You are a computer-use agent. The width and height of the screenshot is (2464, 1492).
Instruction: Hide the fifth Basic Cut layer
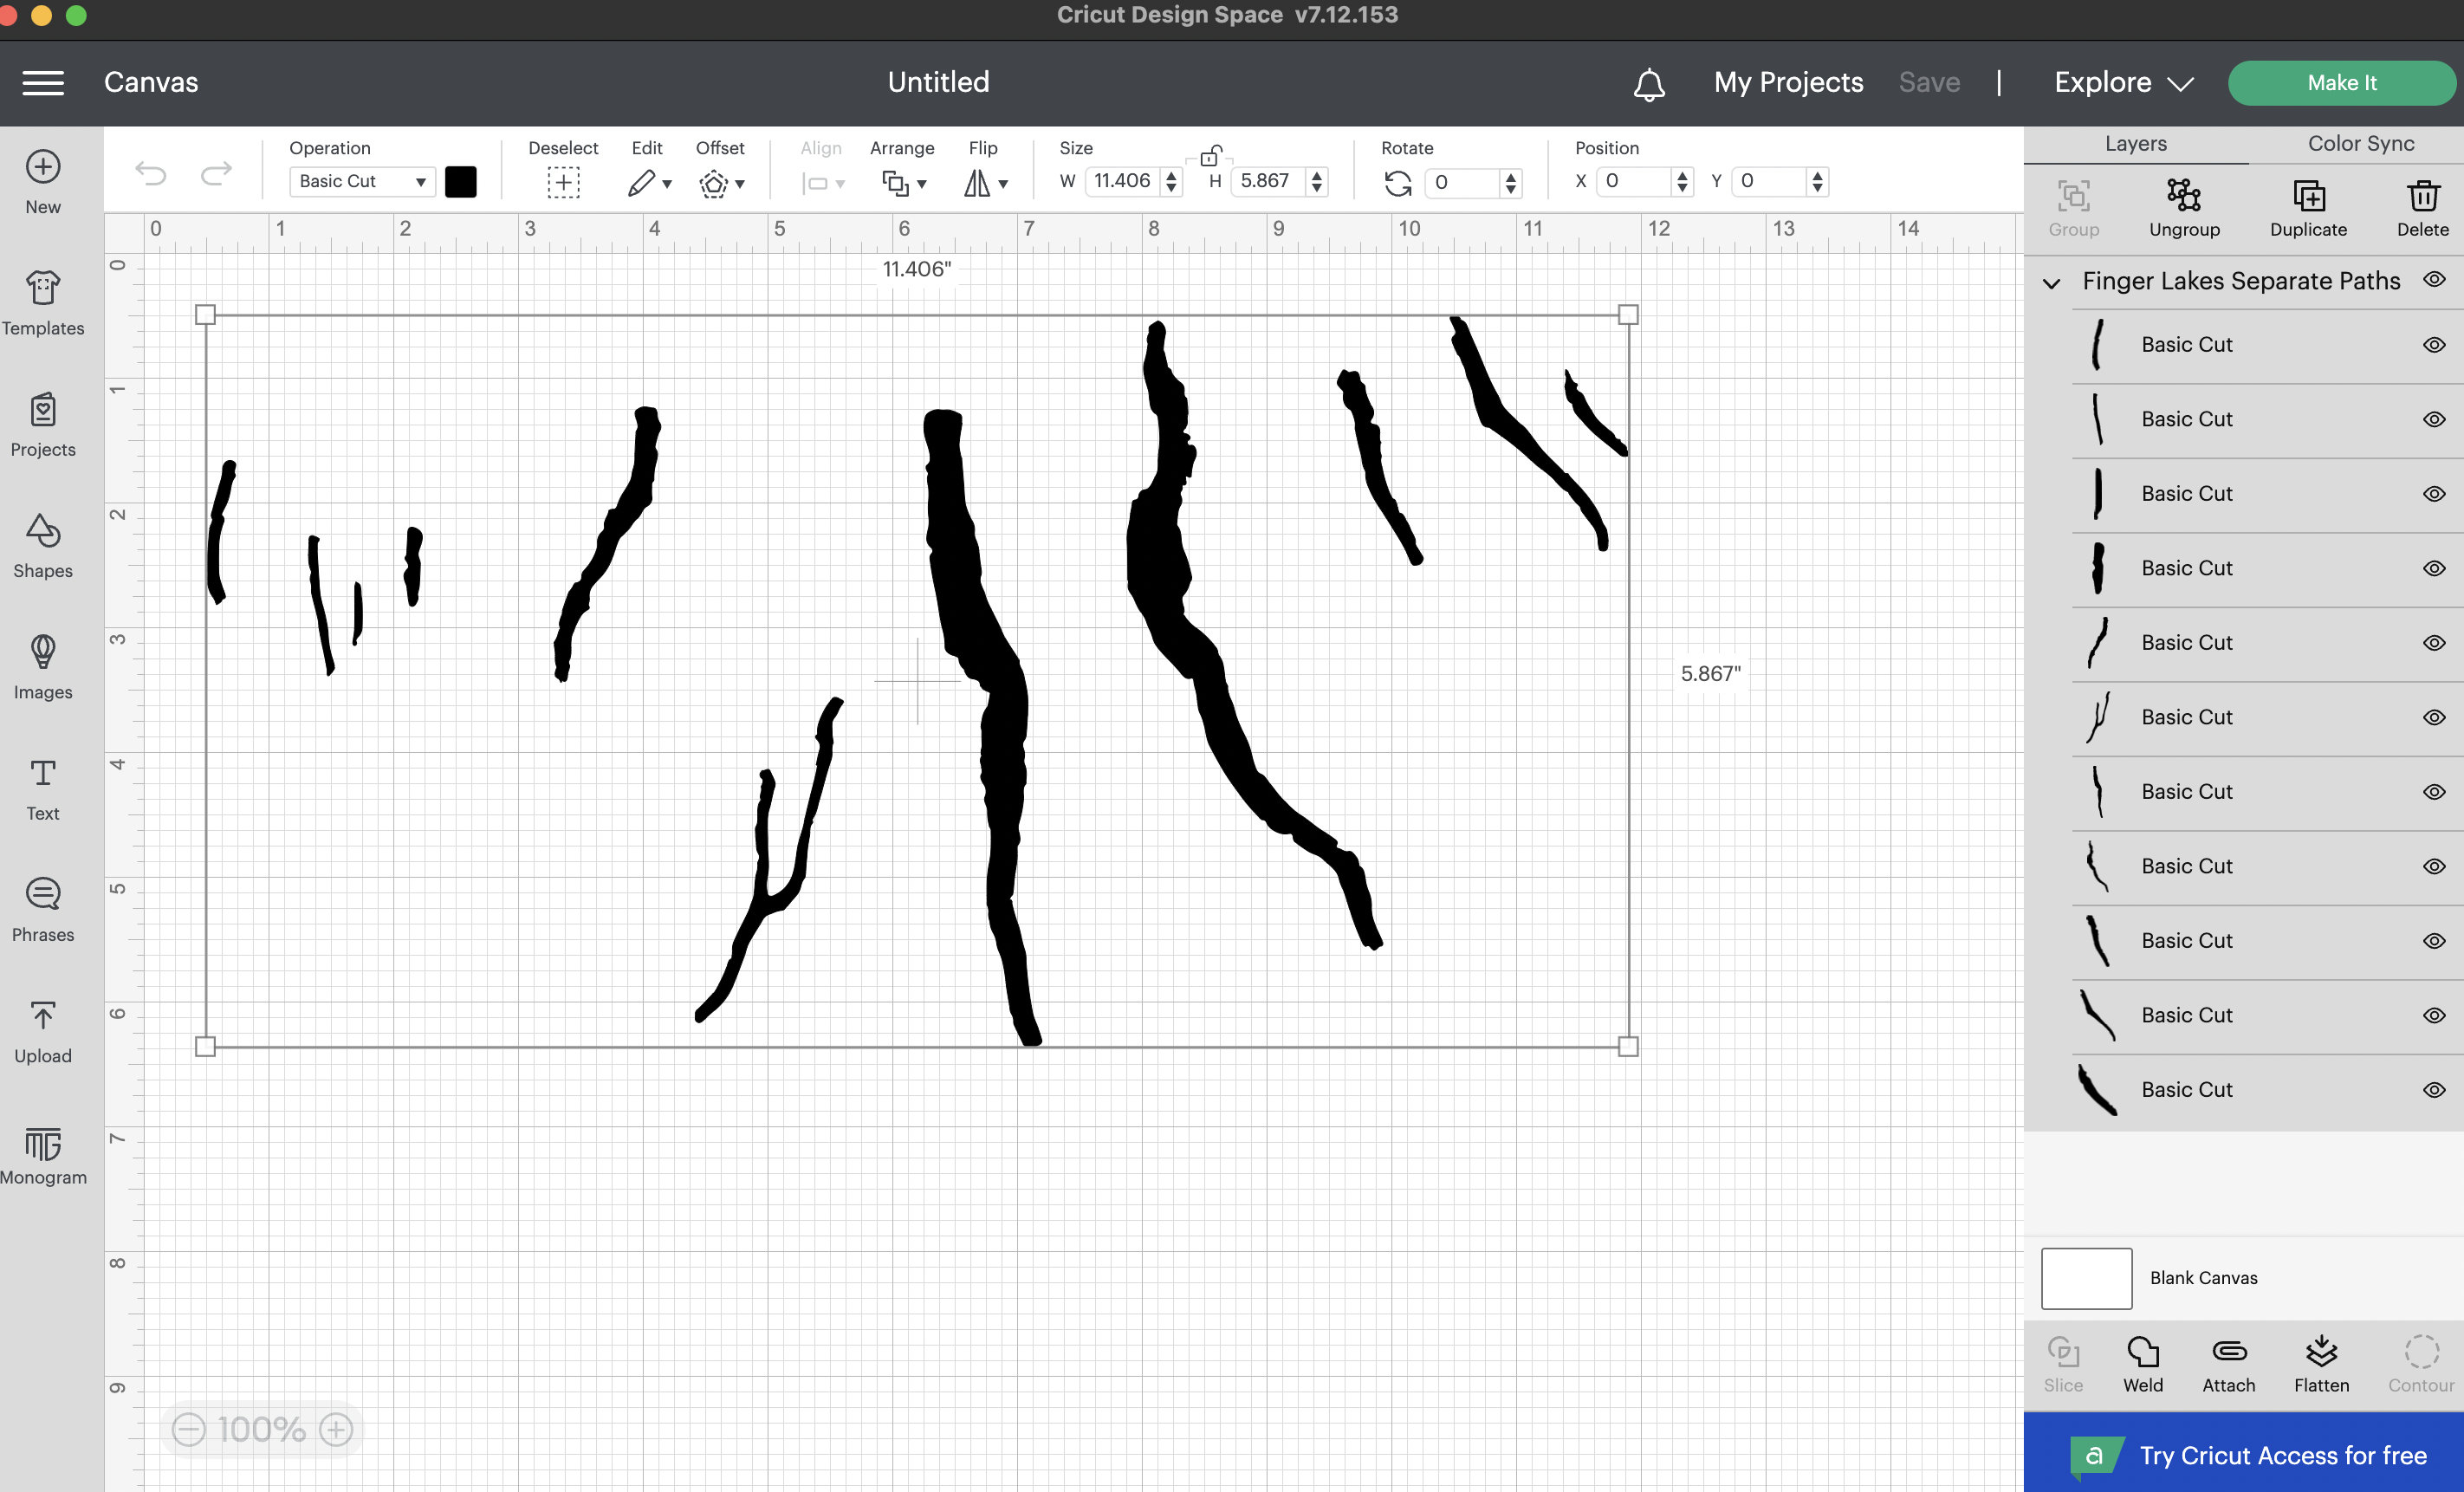2435,643
